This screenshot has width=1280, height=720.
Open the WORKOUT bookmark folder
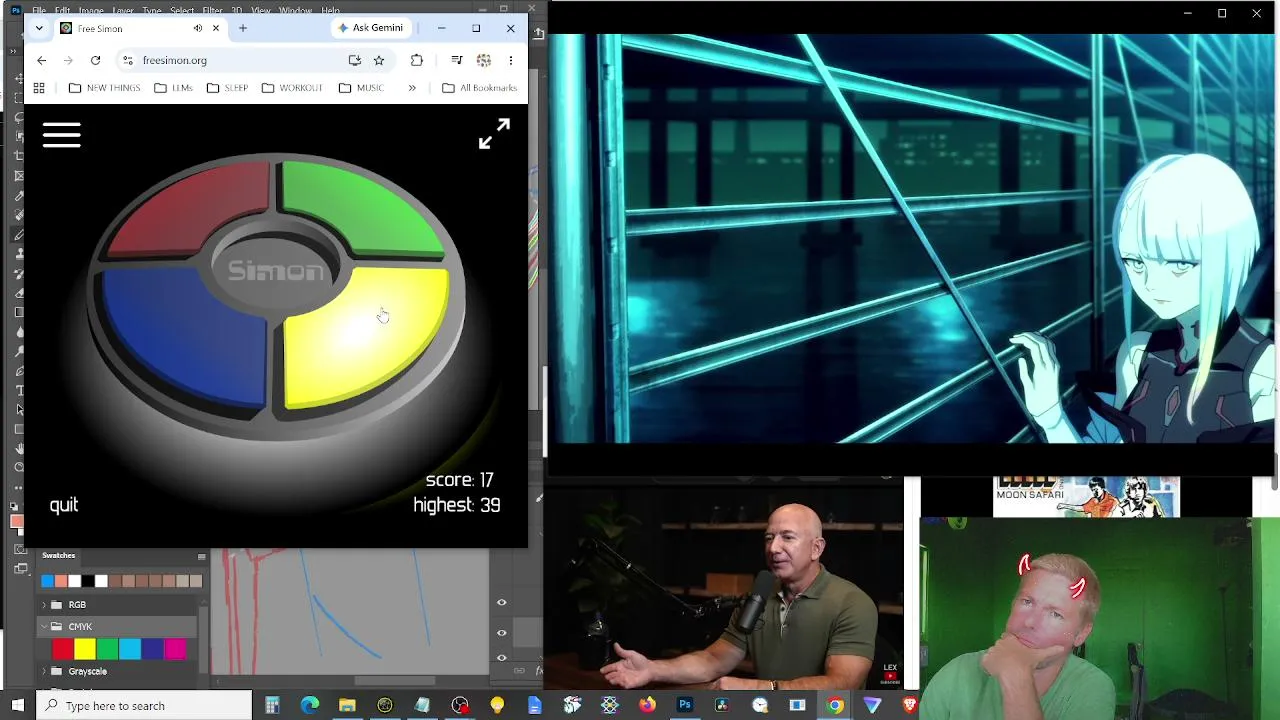pos(292,88)
